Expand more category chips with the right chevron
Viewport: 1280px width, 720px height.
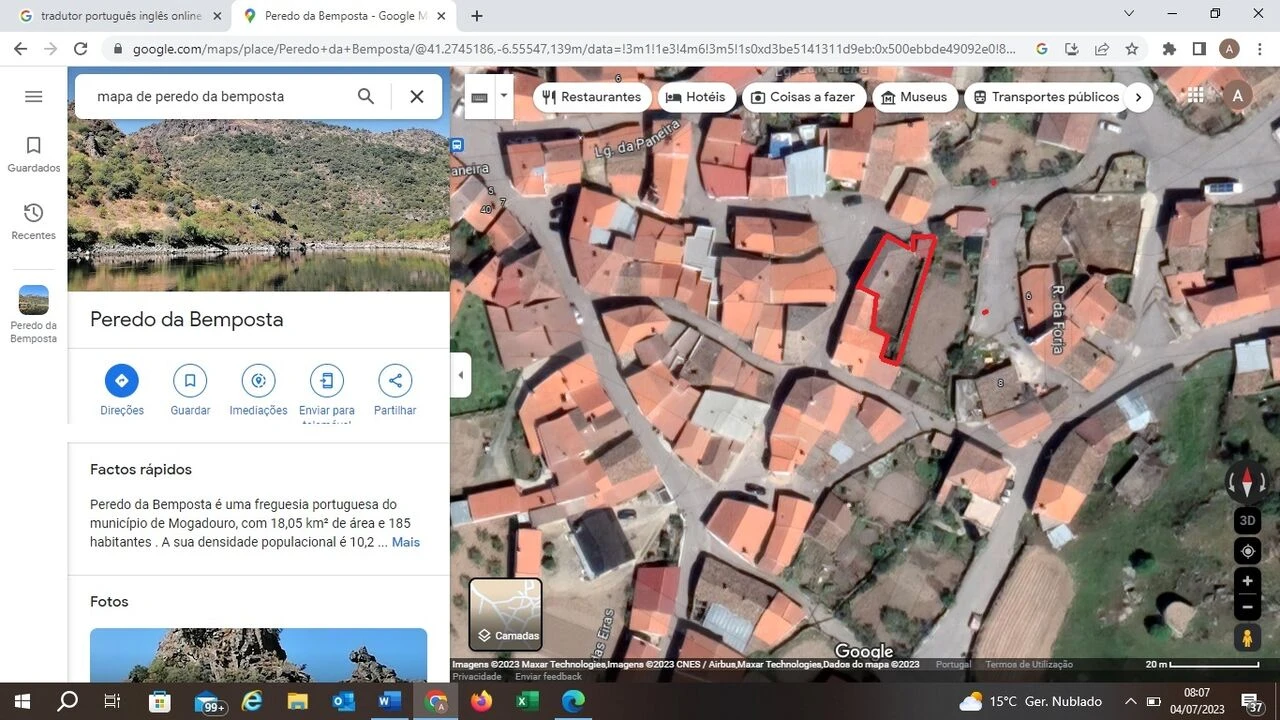click(x=1138, y=97)
